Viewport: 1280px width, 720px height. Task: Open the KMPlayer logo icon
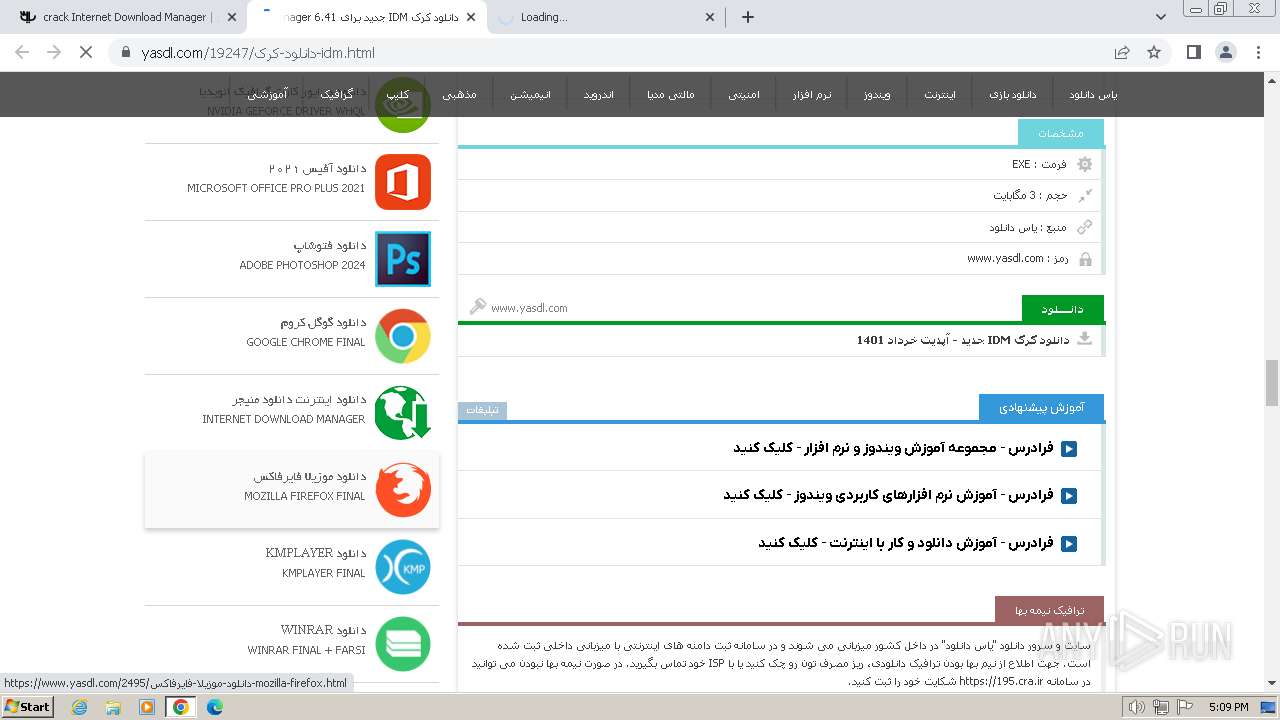pyautogui.click(x=403, y=567)
